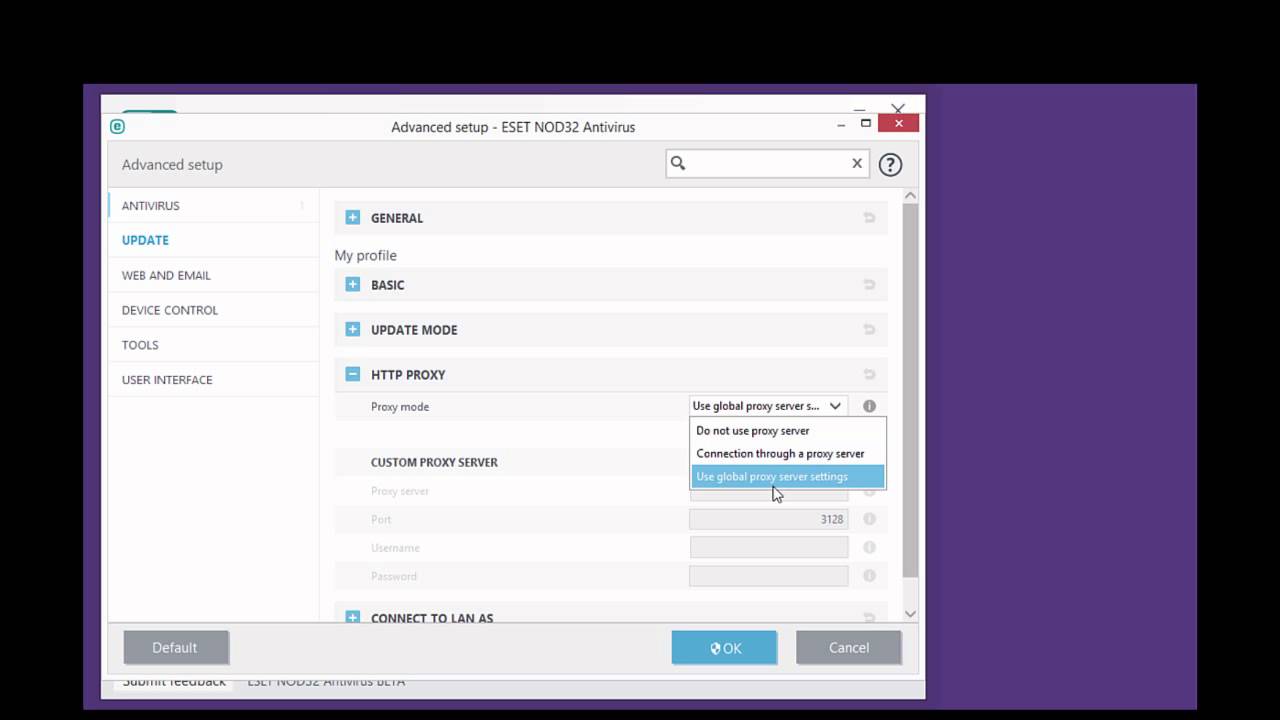Click the Proxy mode label

tap(400, 407)
